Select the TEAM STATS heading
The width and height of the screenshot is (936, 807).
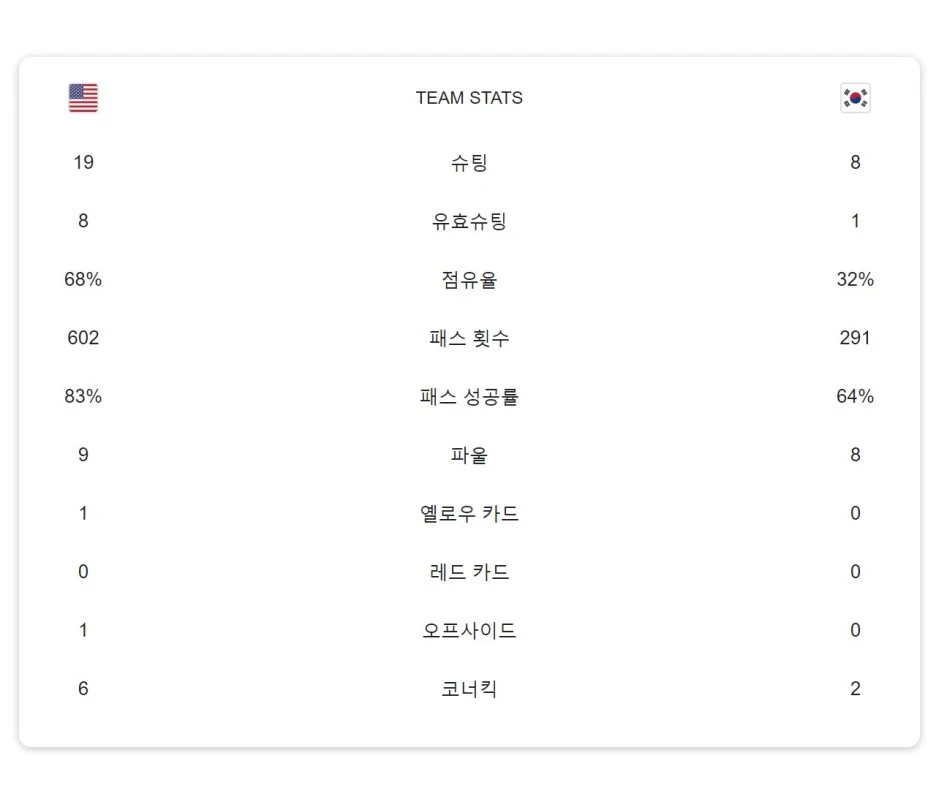click(x=469, y=98)
